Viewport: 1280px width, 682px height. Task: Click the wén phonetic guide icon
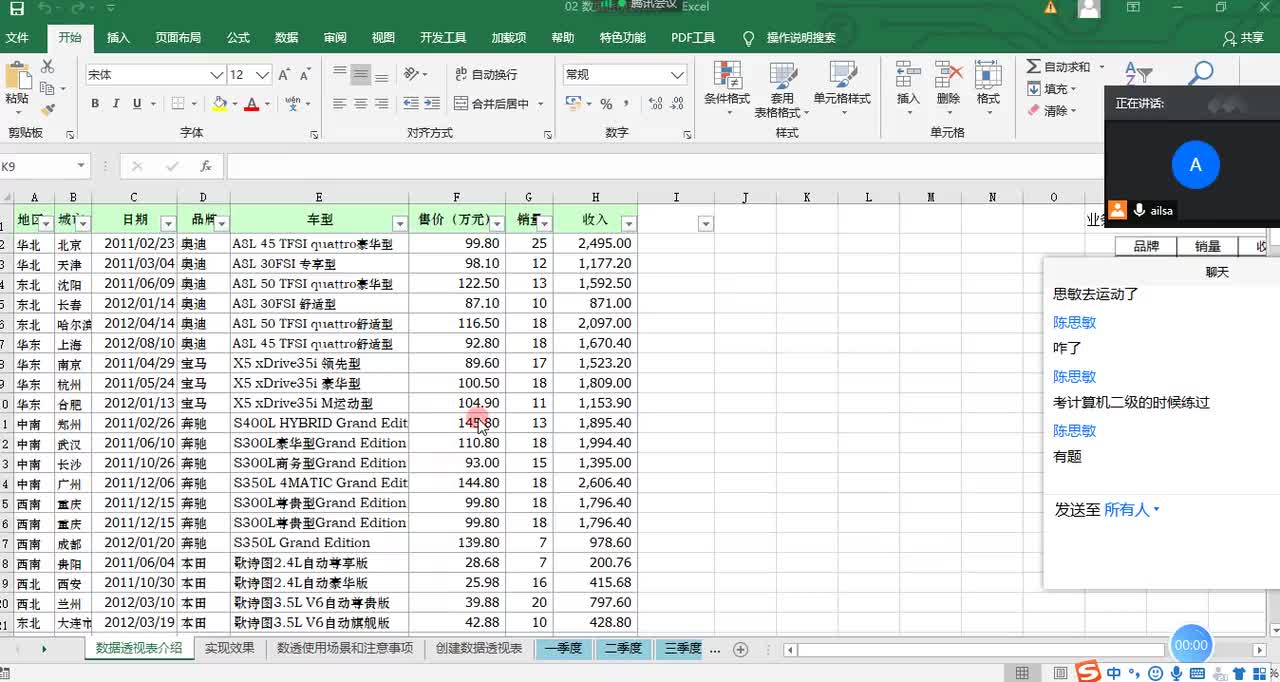[x=293, y=103]
